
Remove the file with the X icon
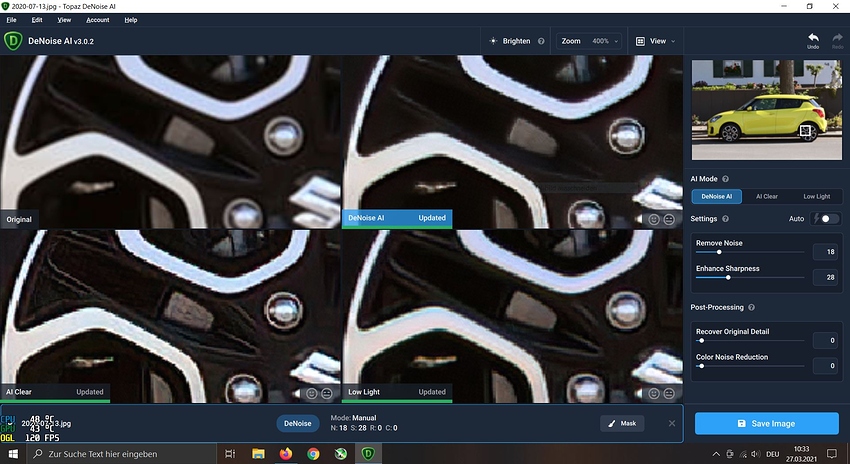tap(672, 423)
